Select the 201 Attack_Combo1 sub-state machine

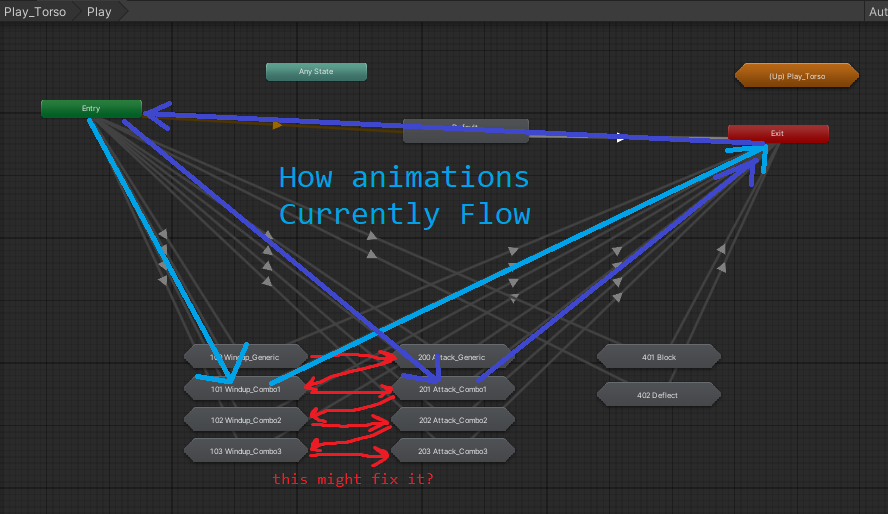tap(452, 389)
